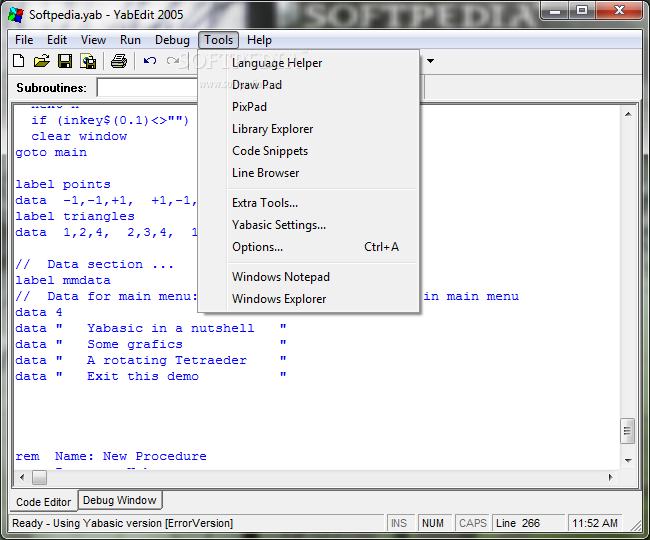This screenshot has height=540, width=650.
Task: Open Yabasic Settings... entry
Action: pyautogui.click(x=309, y=225)
